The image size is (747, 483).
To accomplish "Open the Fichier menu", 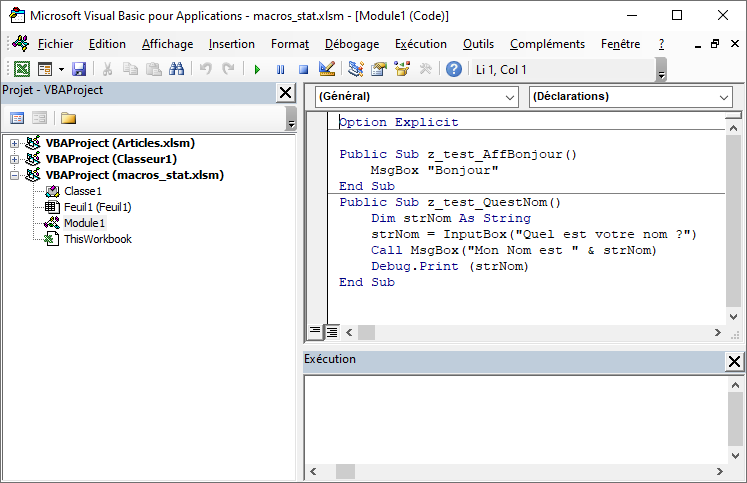I will click(x=55, y=44).
